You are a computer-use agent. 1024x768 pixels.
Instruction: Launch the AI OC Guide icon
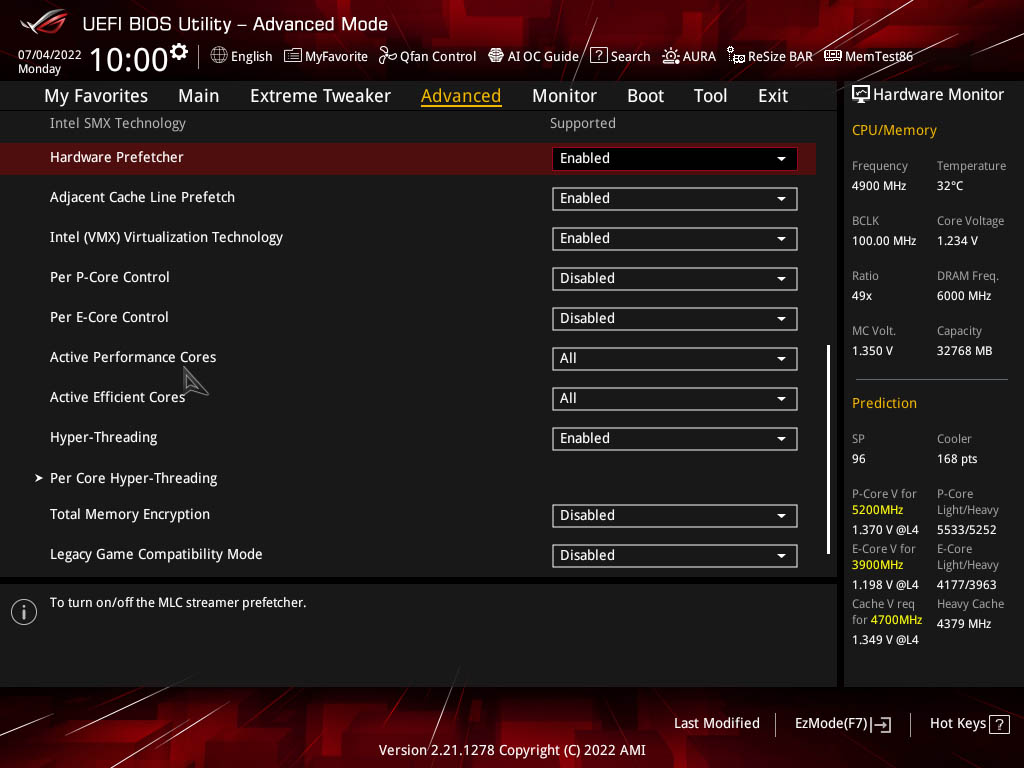tap(496, 56)
